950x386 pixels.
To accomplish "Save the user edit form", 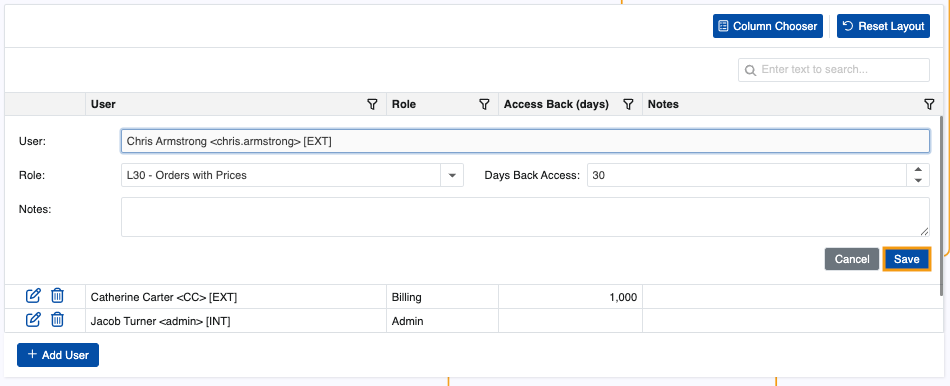I will pos(906,259).
